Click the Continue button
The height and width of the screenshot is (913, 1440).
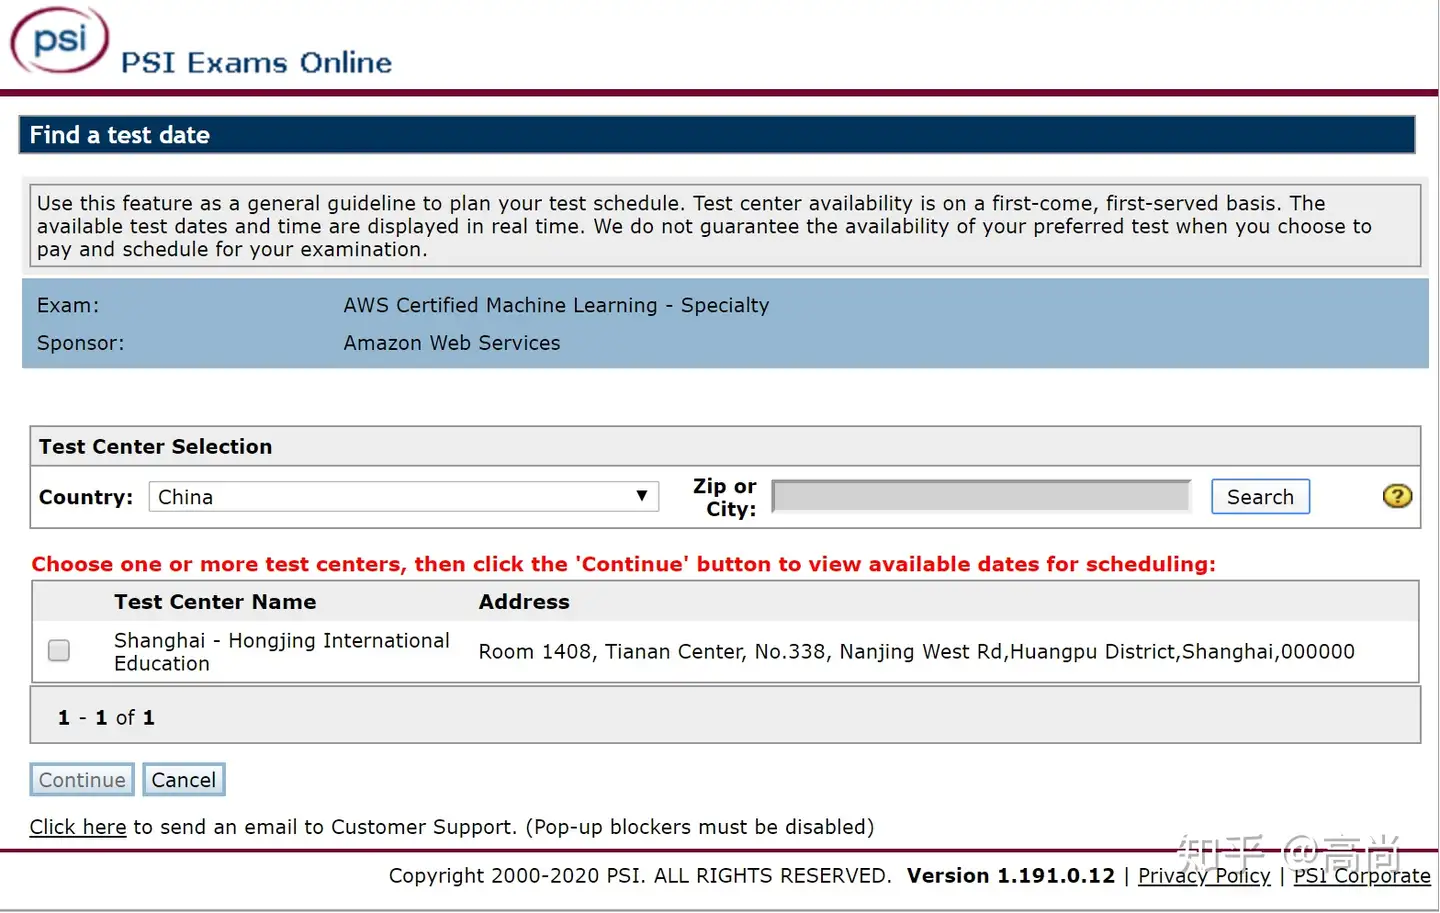[x=82, y=780]
